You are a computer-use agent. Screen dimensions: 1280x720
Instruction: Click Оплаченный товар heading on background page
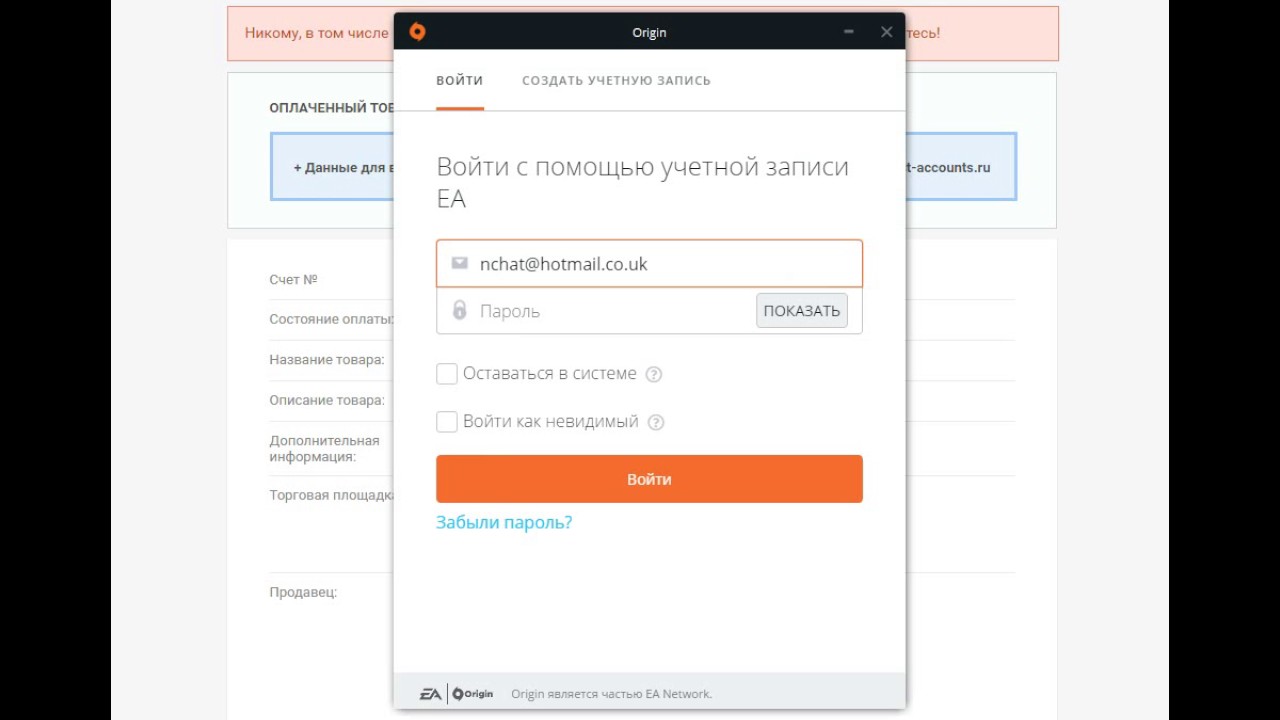(x=332, y=108)
